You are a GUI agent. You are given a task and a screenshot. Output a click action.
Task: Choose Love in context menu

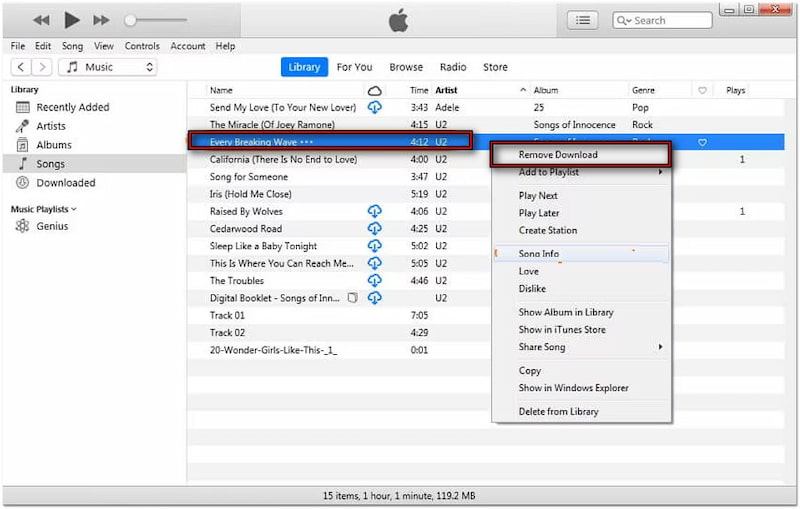[581, 271]
